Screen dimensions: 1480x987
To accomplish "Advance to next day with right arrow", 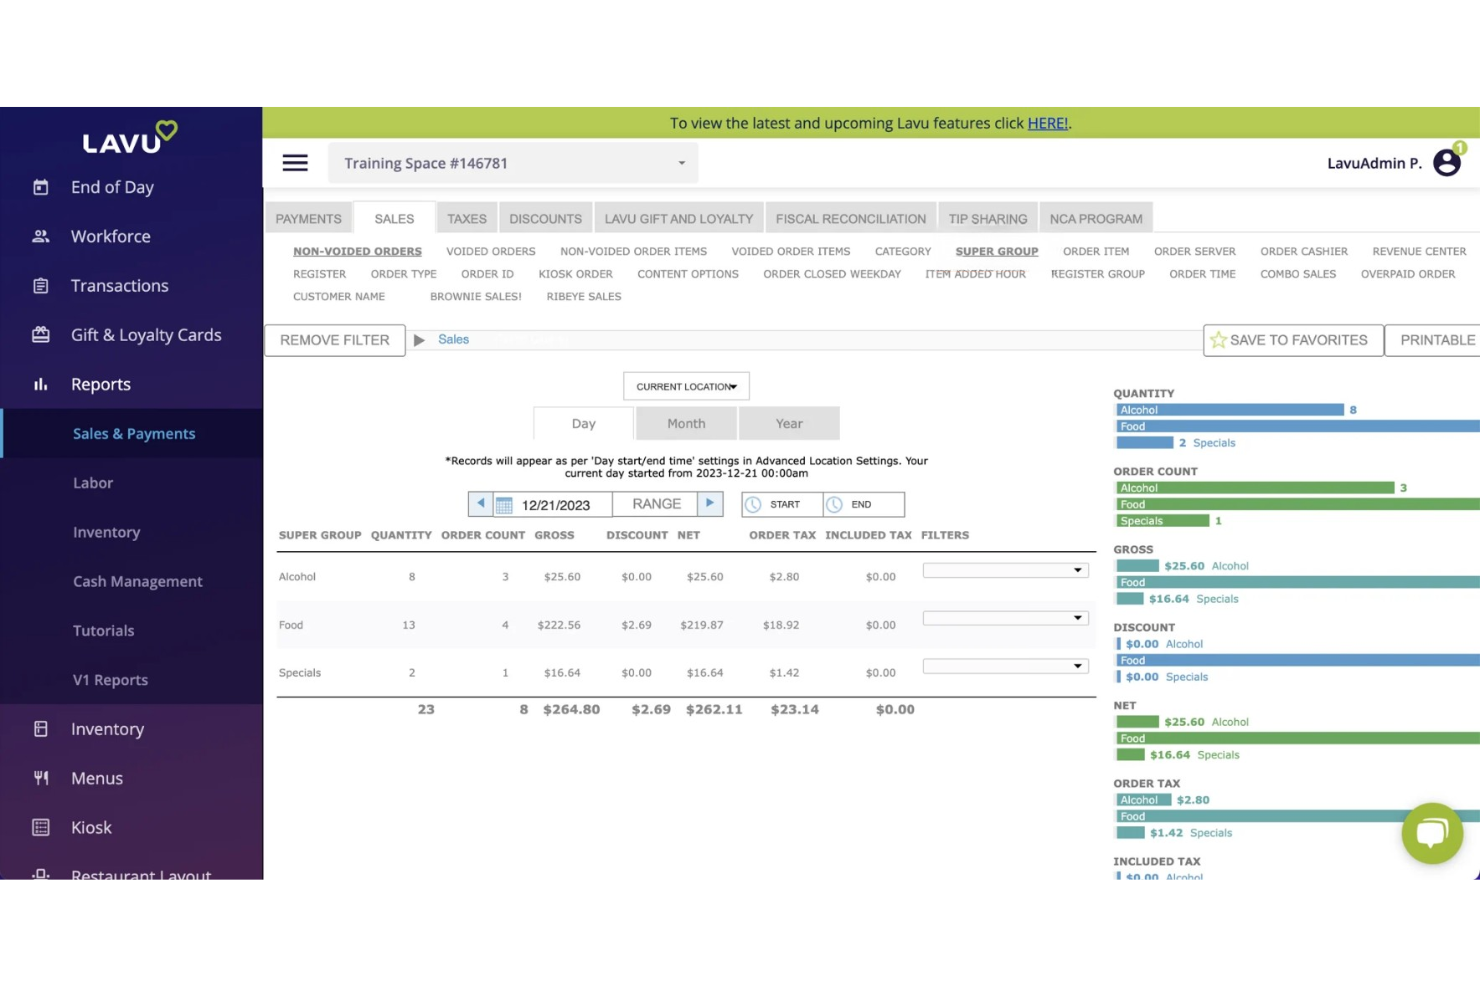I will [710, 504].
